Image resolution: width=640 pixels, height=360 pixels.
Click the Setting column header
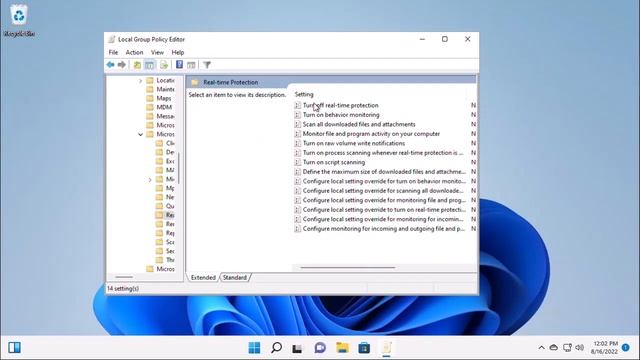click(304, 94)
